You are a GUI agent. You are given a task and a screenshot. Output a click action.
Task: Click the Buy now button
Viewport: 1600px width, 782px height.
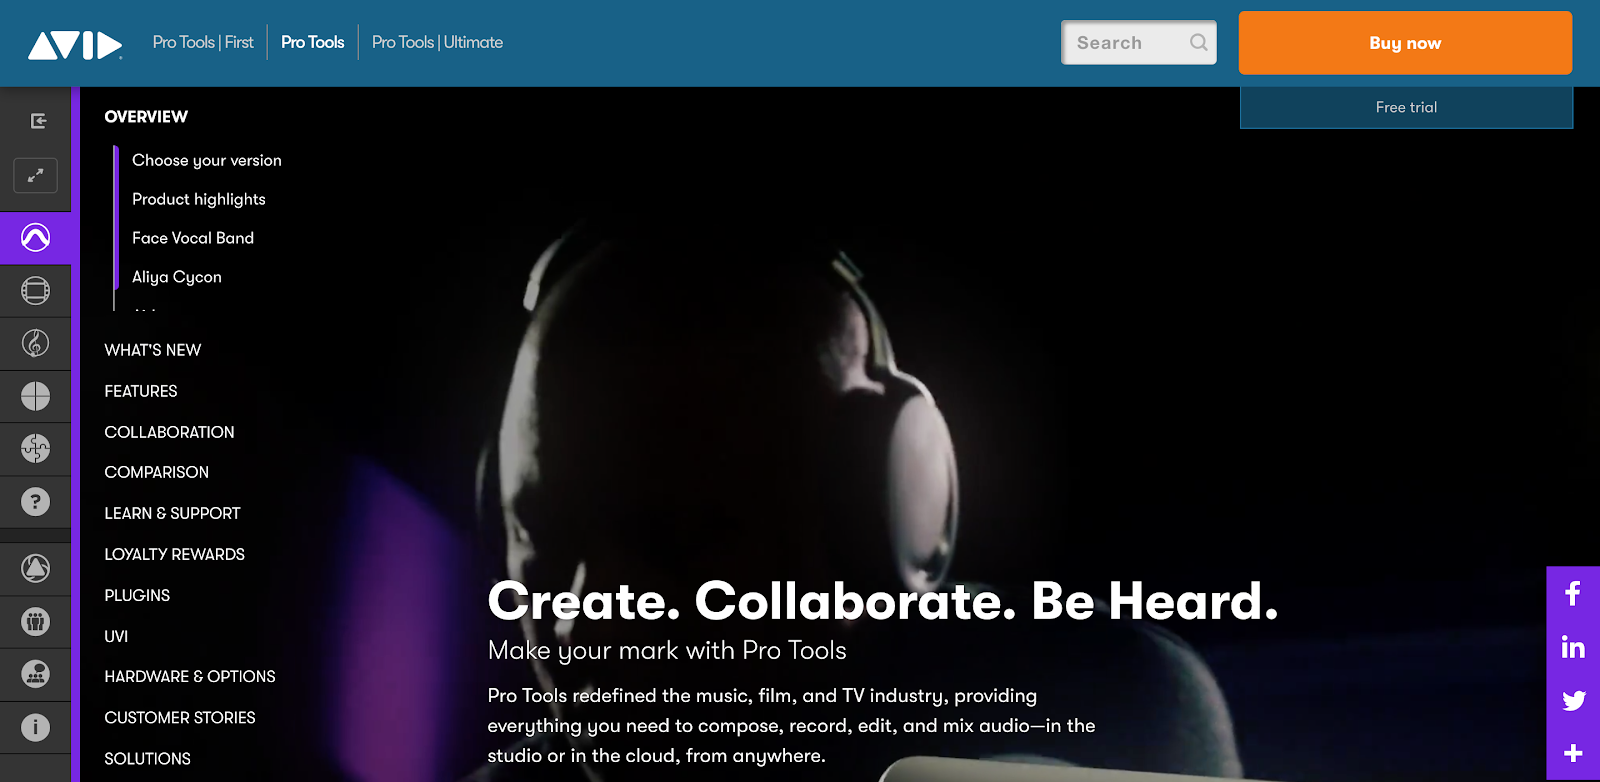point(1405,43)
